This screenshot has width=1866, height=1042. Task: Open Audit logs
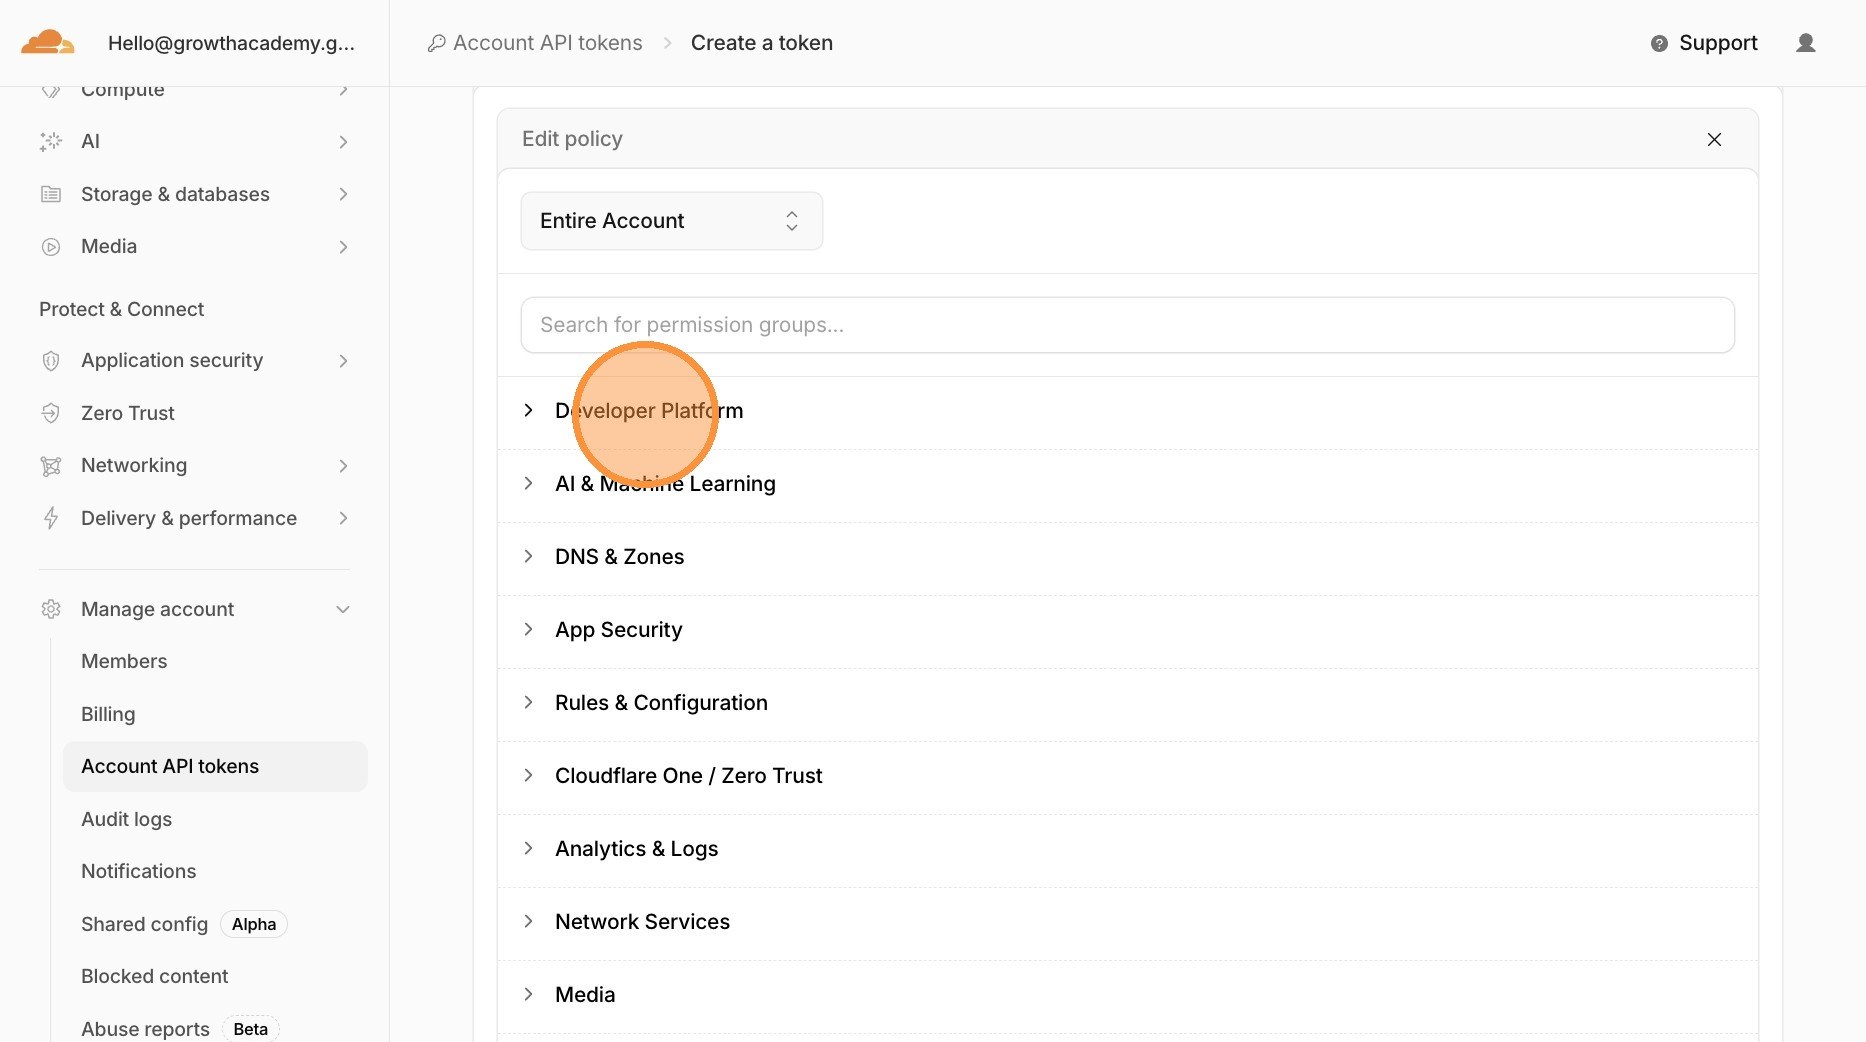coord(126,819)
